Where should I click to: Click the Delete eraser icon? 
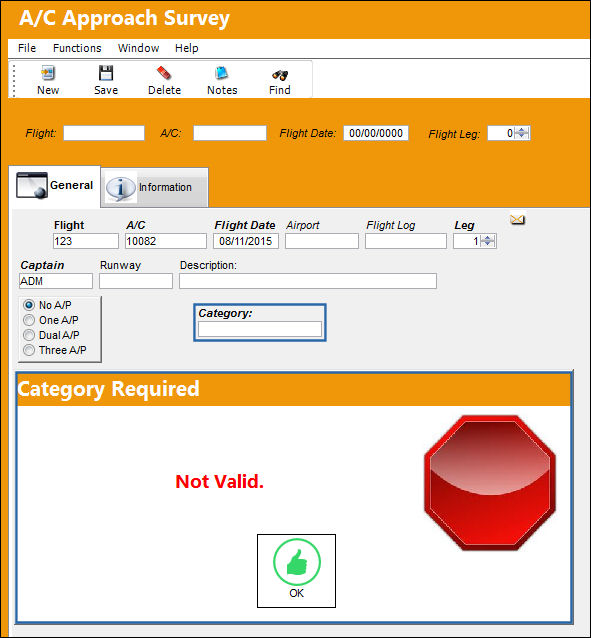tap(164, 73)
